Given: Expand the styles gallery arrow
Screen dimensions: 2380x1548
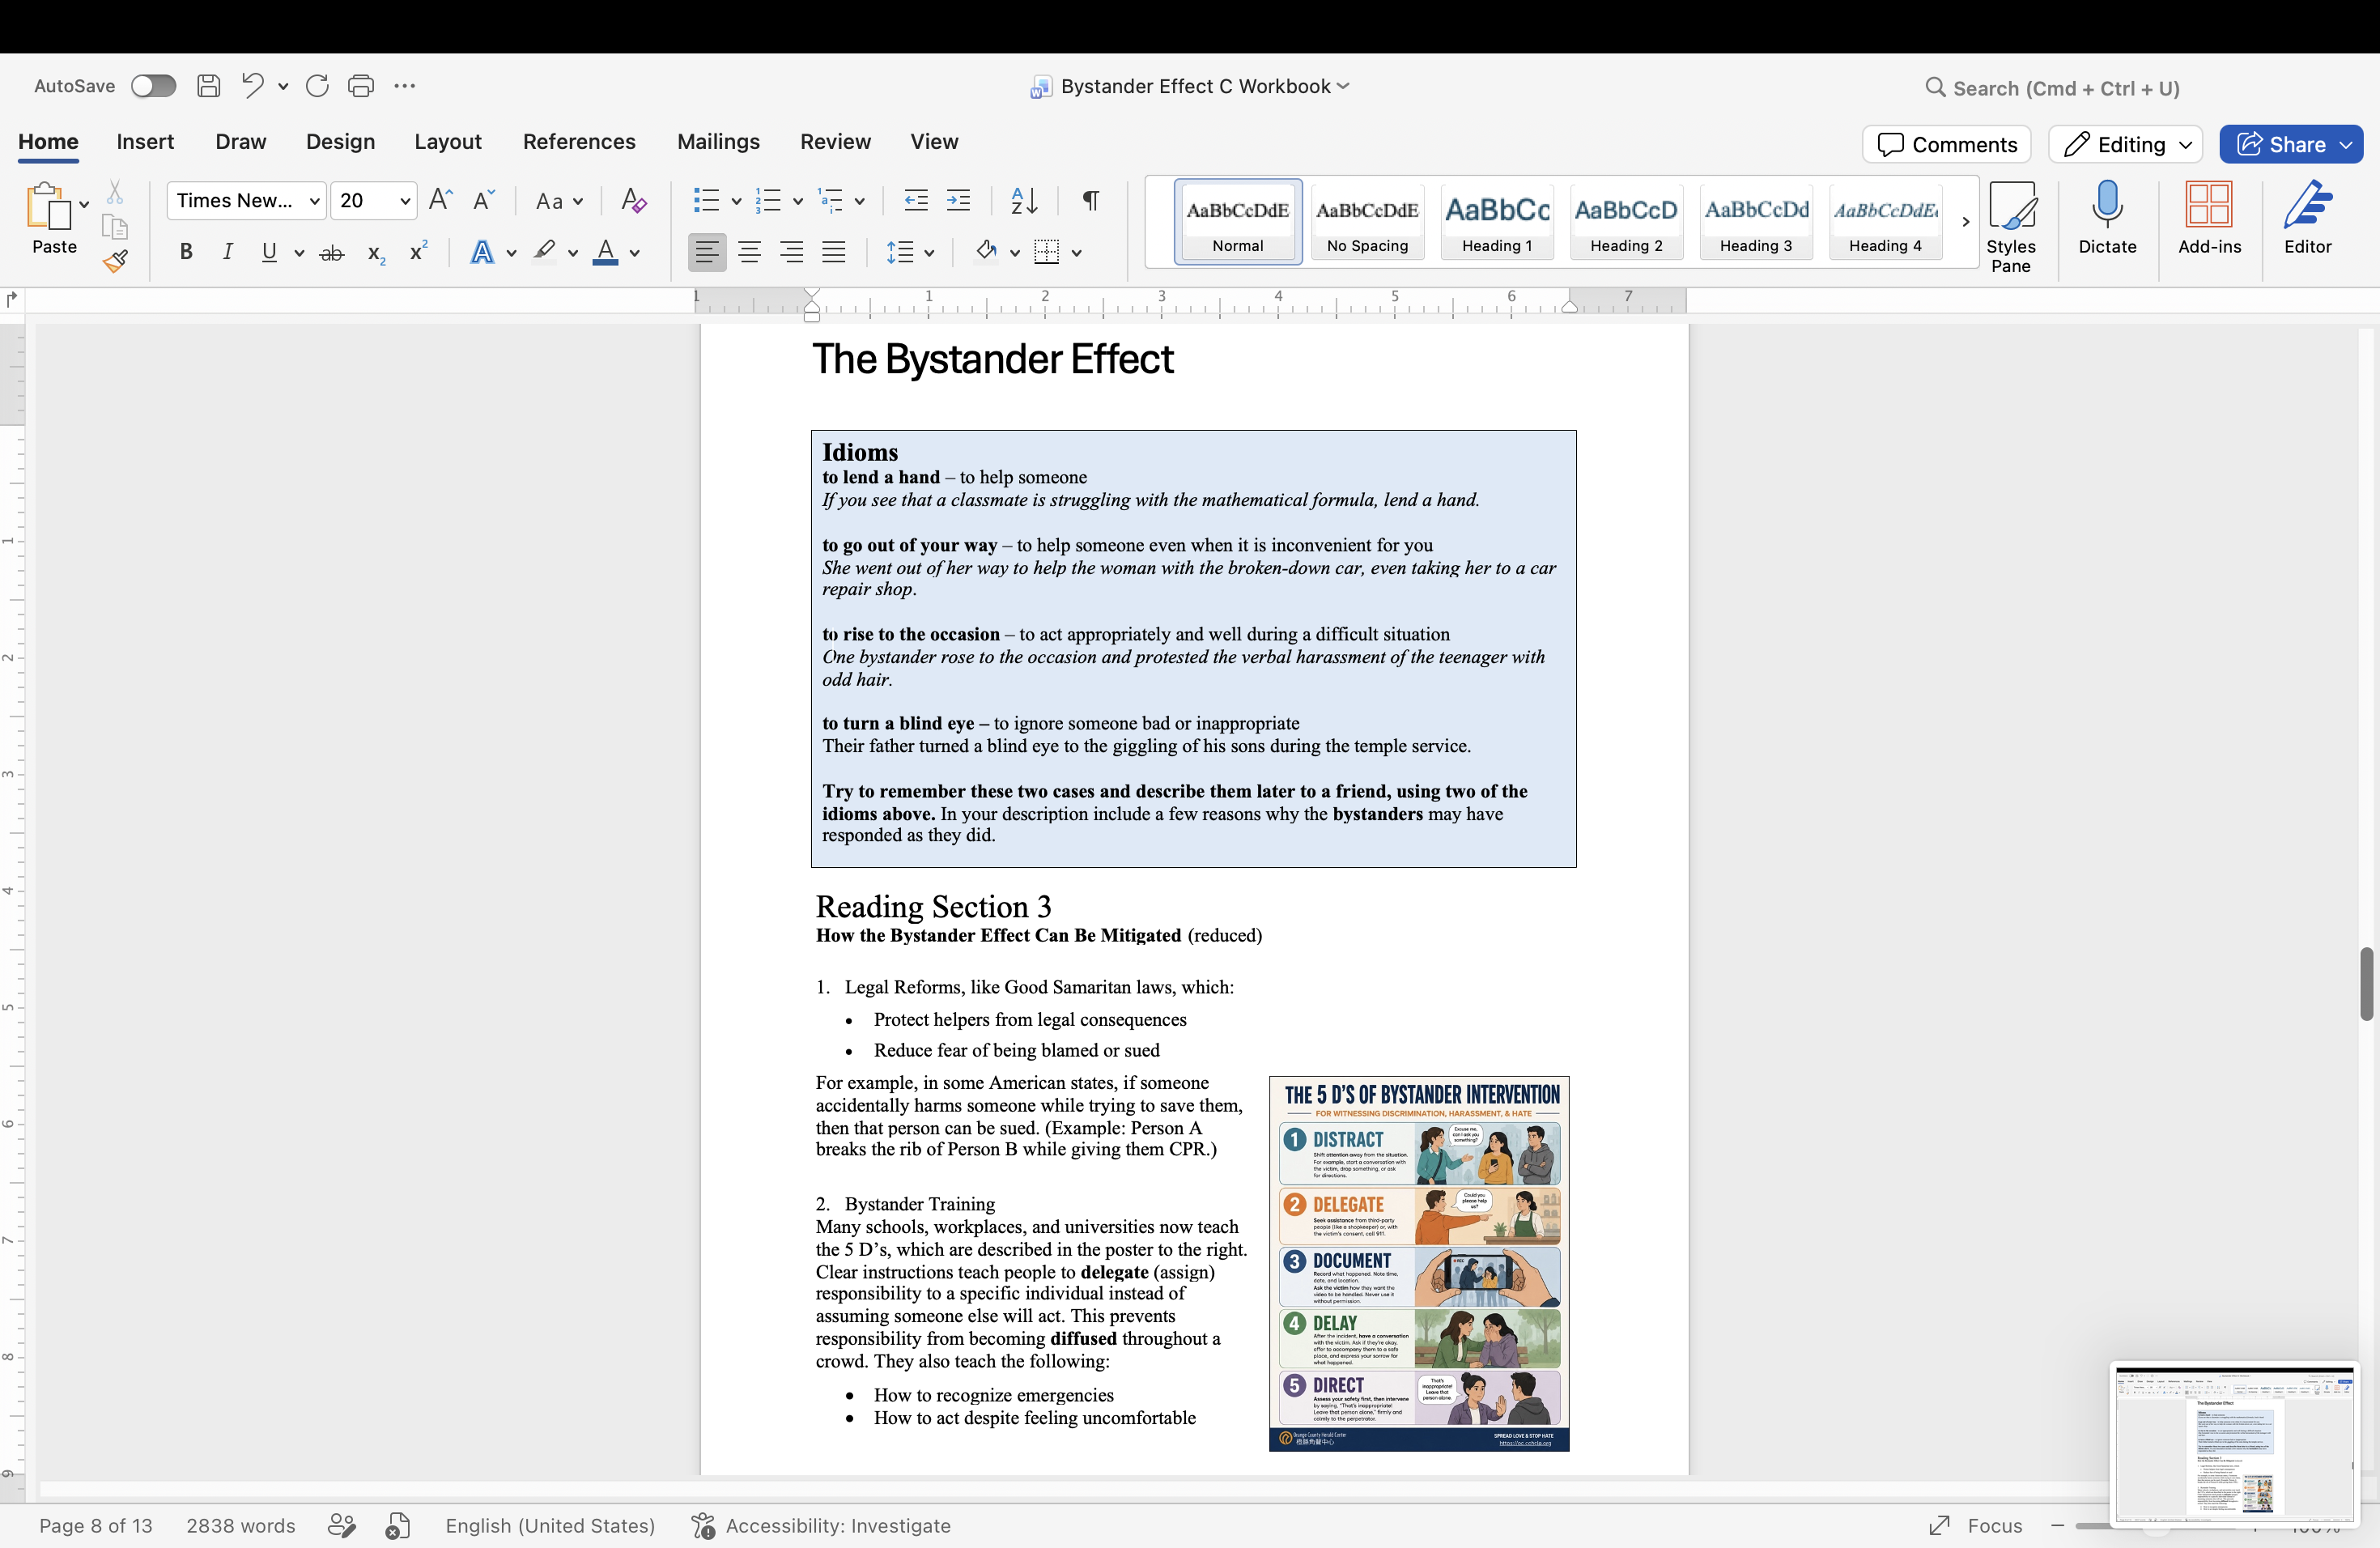Looking at the screenshot, I should 1965,222.
